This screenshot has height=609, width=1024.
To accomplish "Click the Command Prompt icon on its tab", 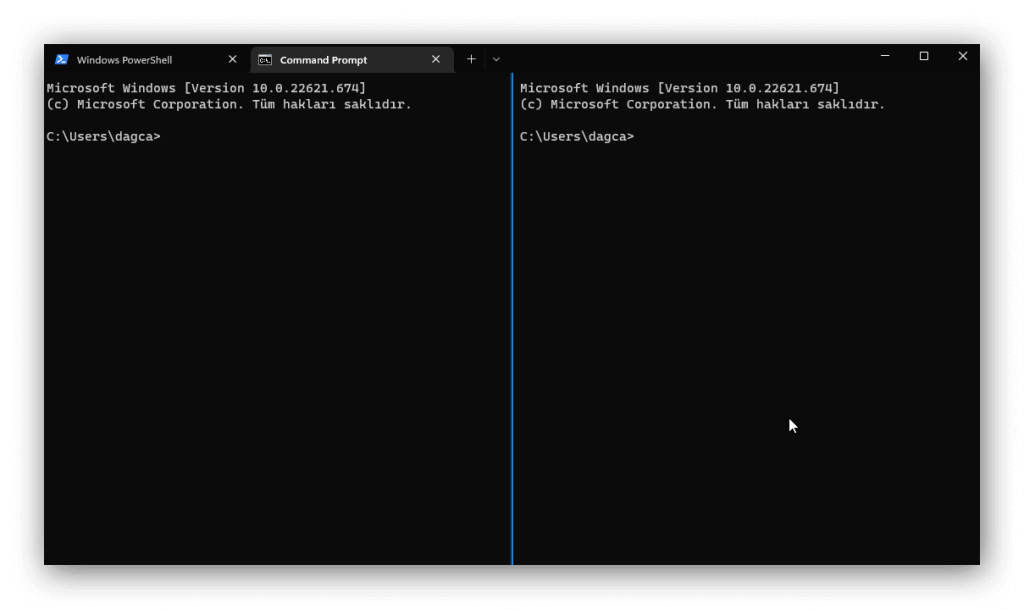I will click(x=265, y=59).
